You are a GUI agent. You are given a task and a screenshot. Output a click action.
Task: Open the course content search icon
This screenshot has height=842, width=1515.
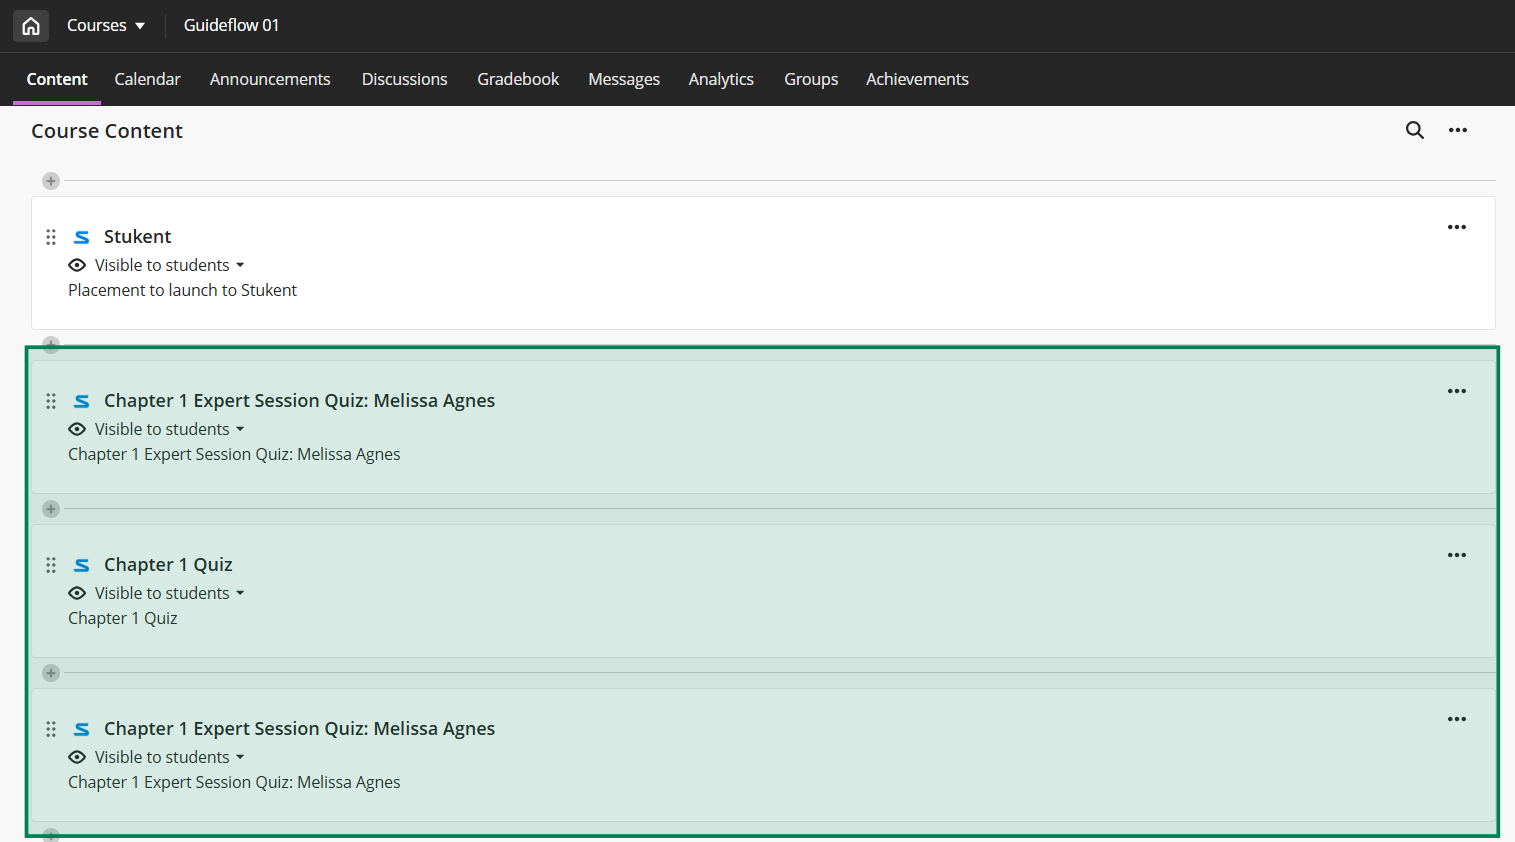click(x=1414, y=130)
